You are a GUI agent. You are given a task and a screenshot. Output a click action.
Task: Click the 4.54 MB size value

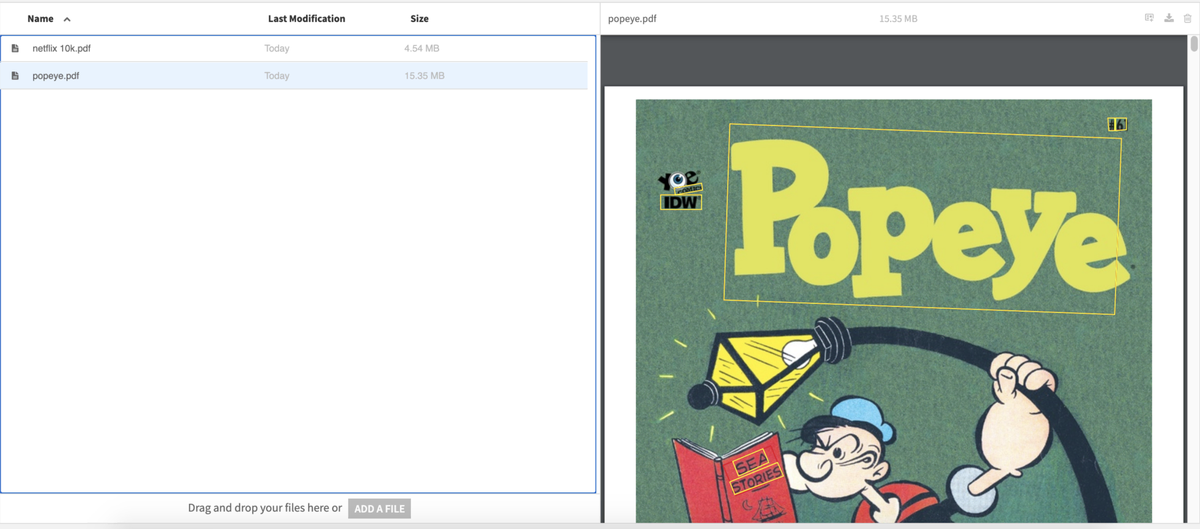[421, 48]
